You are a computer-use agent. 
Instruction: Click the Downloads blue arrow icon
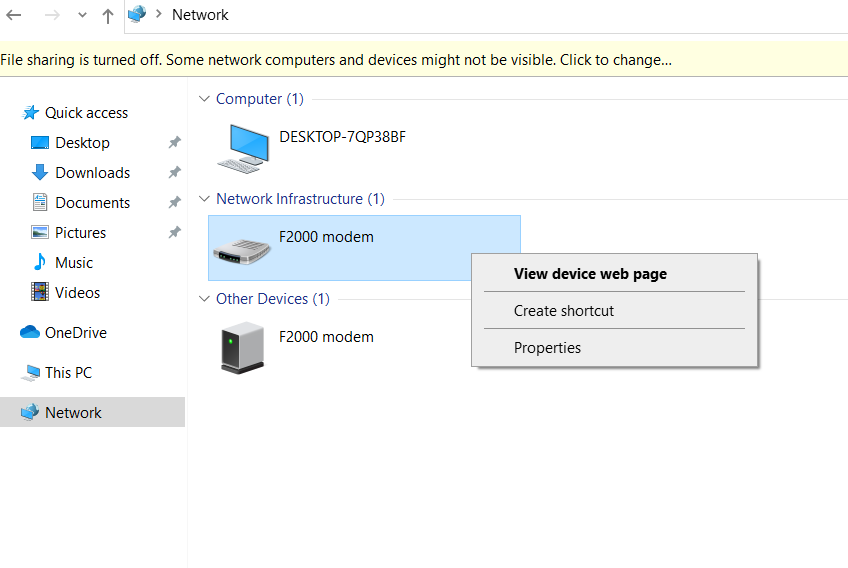coord(39,173)
